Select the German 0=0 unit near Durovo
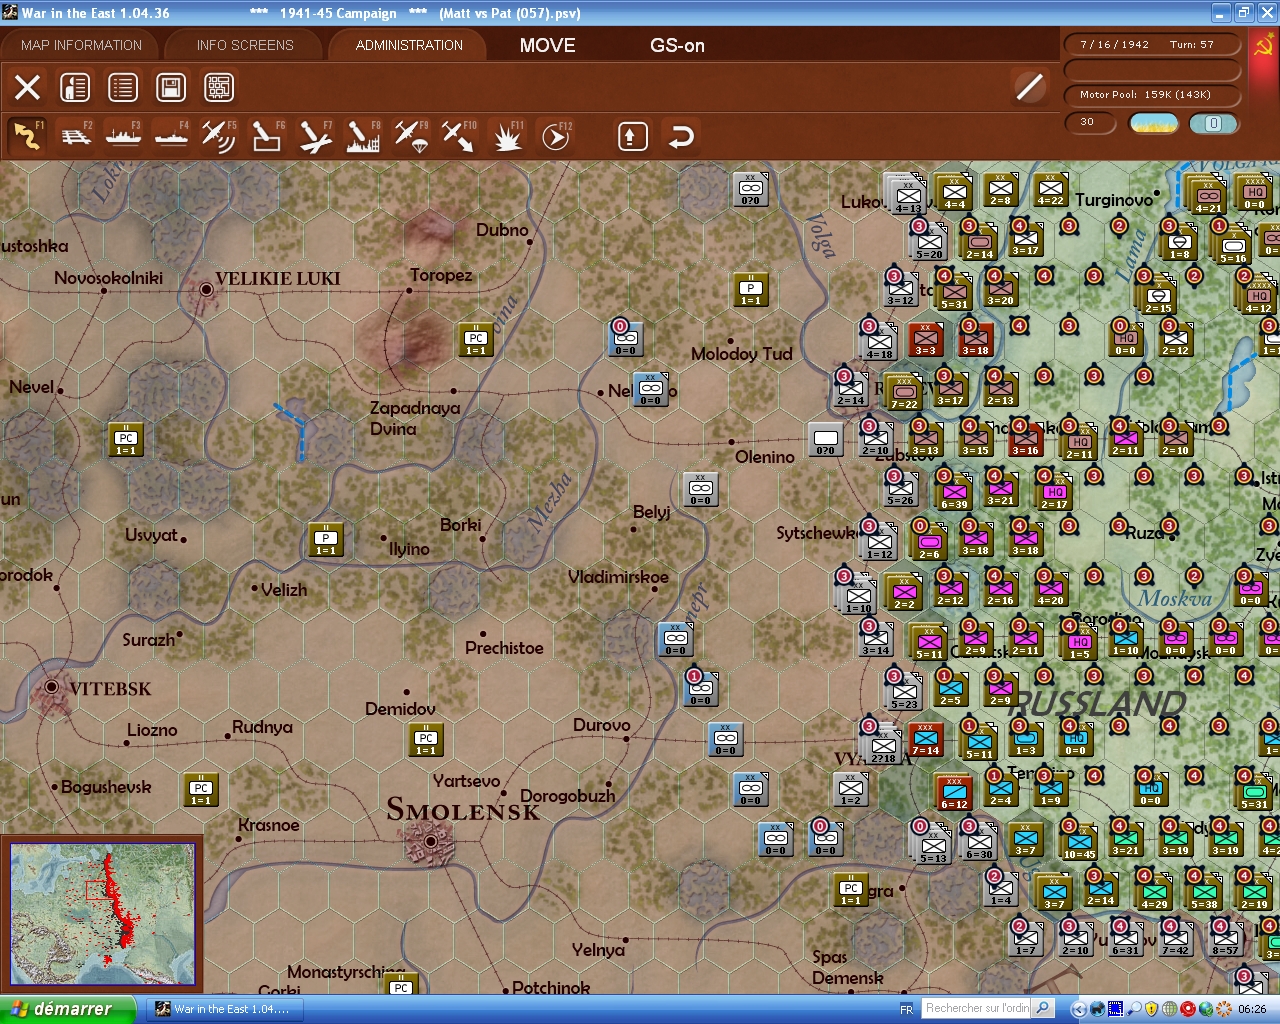Screen dimensions: 1280x1024 (x=726, y=740)
